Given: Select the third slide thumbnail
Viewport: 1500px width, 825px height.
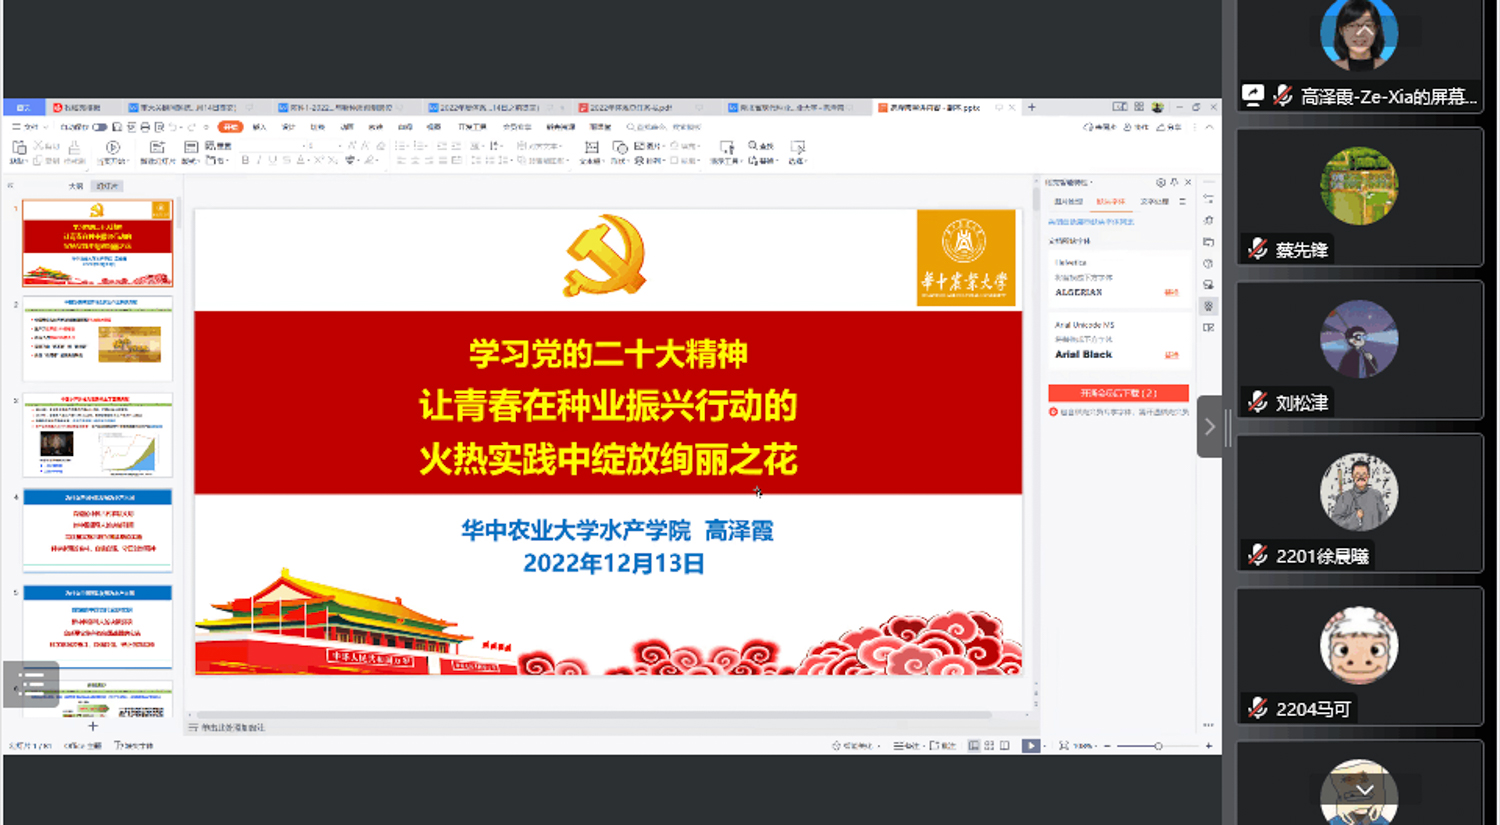Looking at the screenshot, I should coord(96,435).
